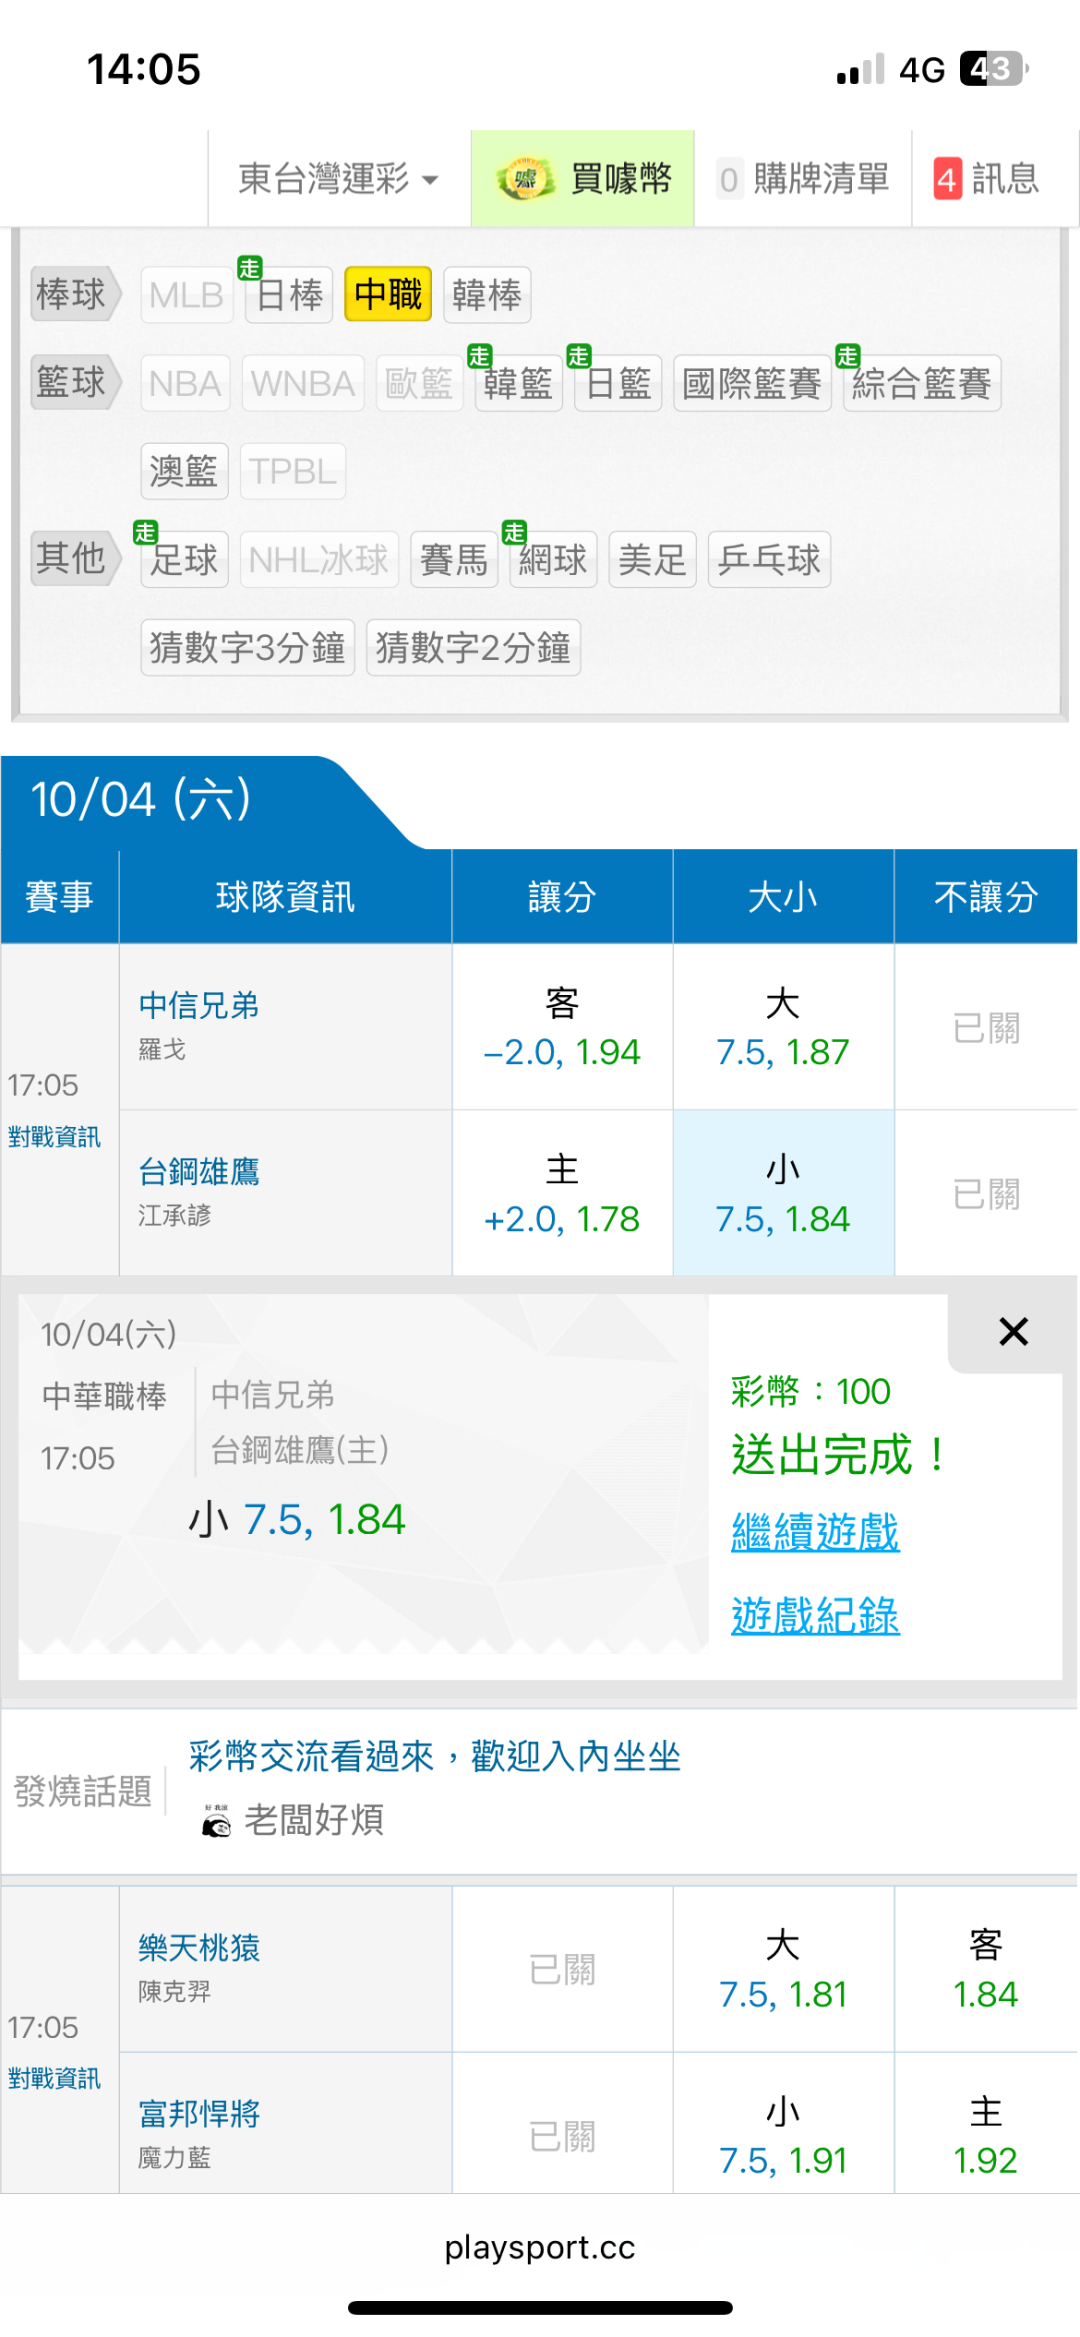Image resolution: width=1080 pixels, height=2337 pixels.
Task: Switch to the 韓棒 league tab
Action: coord(486,295)
